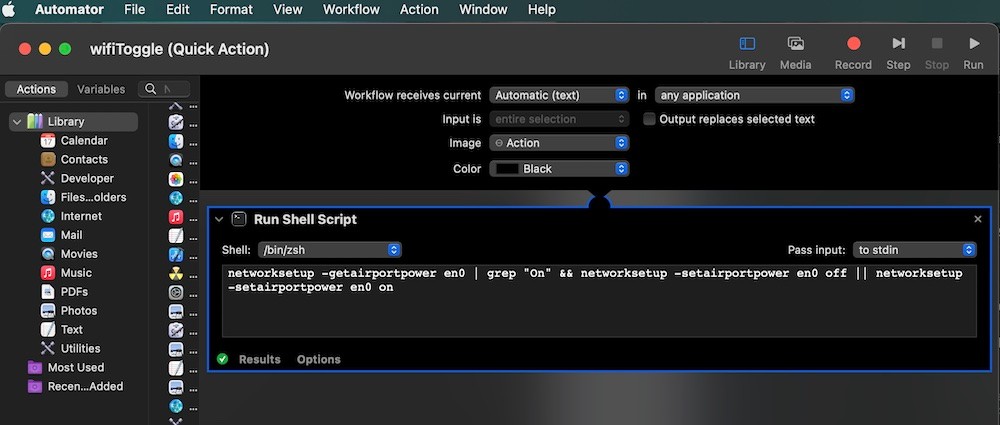Screen dimensions: 1000x425
Task: Show the Media browser
Action: pyautogui.click(x=795, y=52)
